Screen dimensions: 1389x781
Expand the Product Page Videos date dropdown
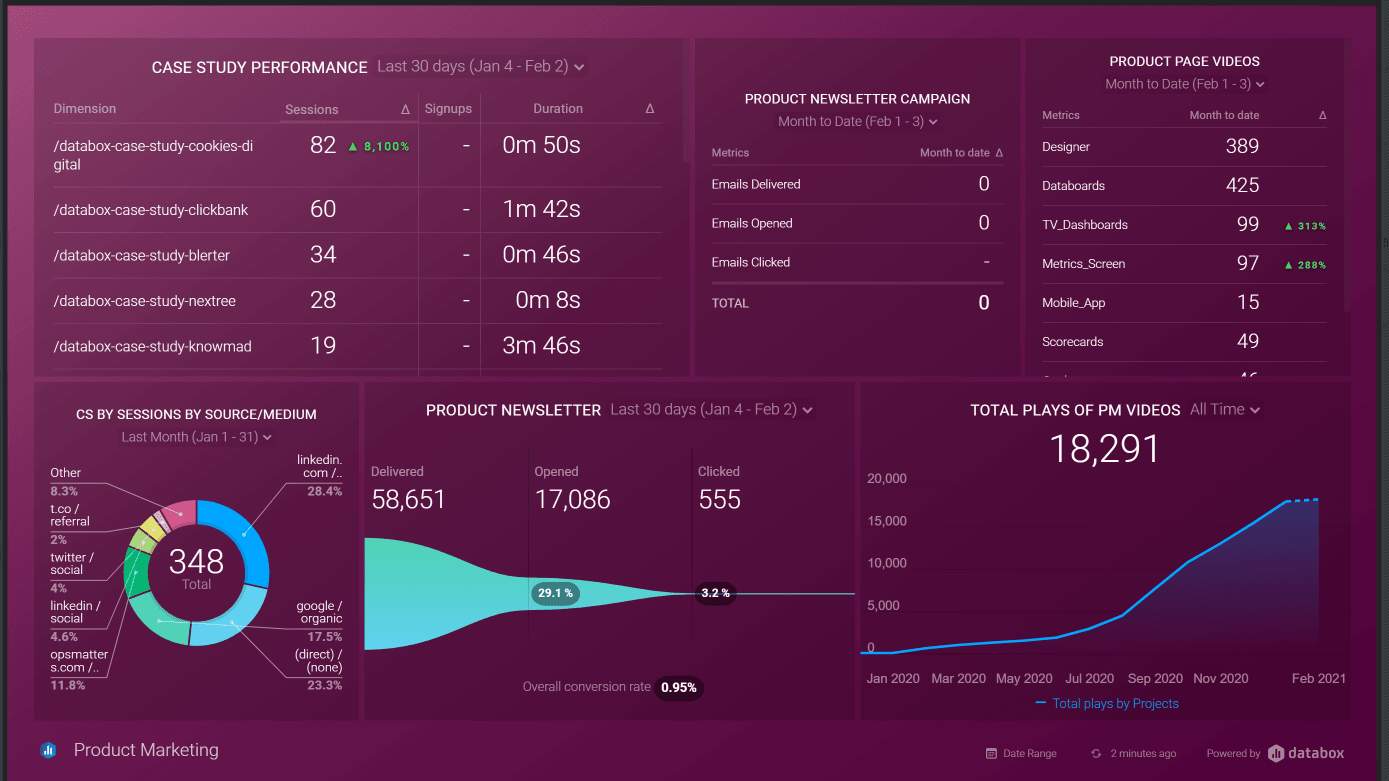pyautogui.click(x=1185, y=84)
